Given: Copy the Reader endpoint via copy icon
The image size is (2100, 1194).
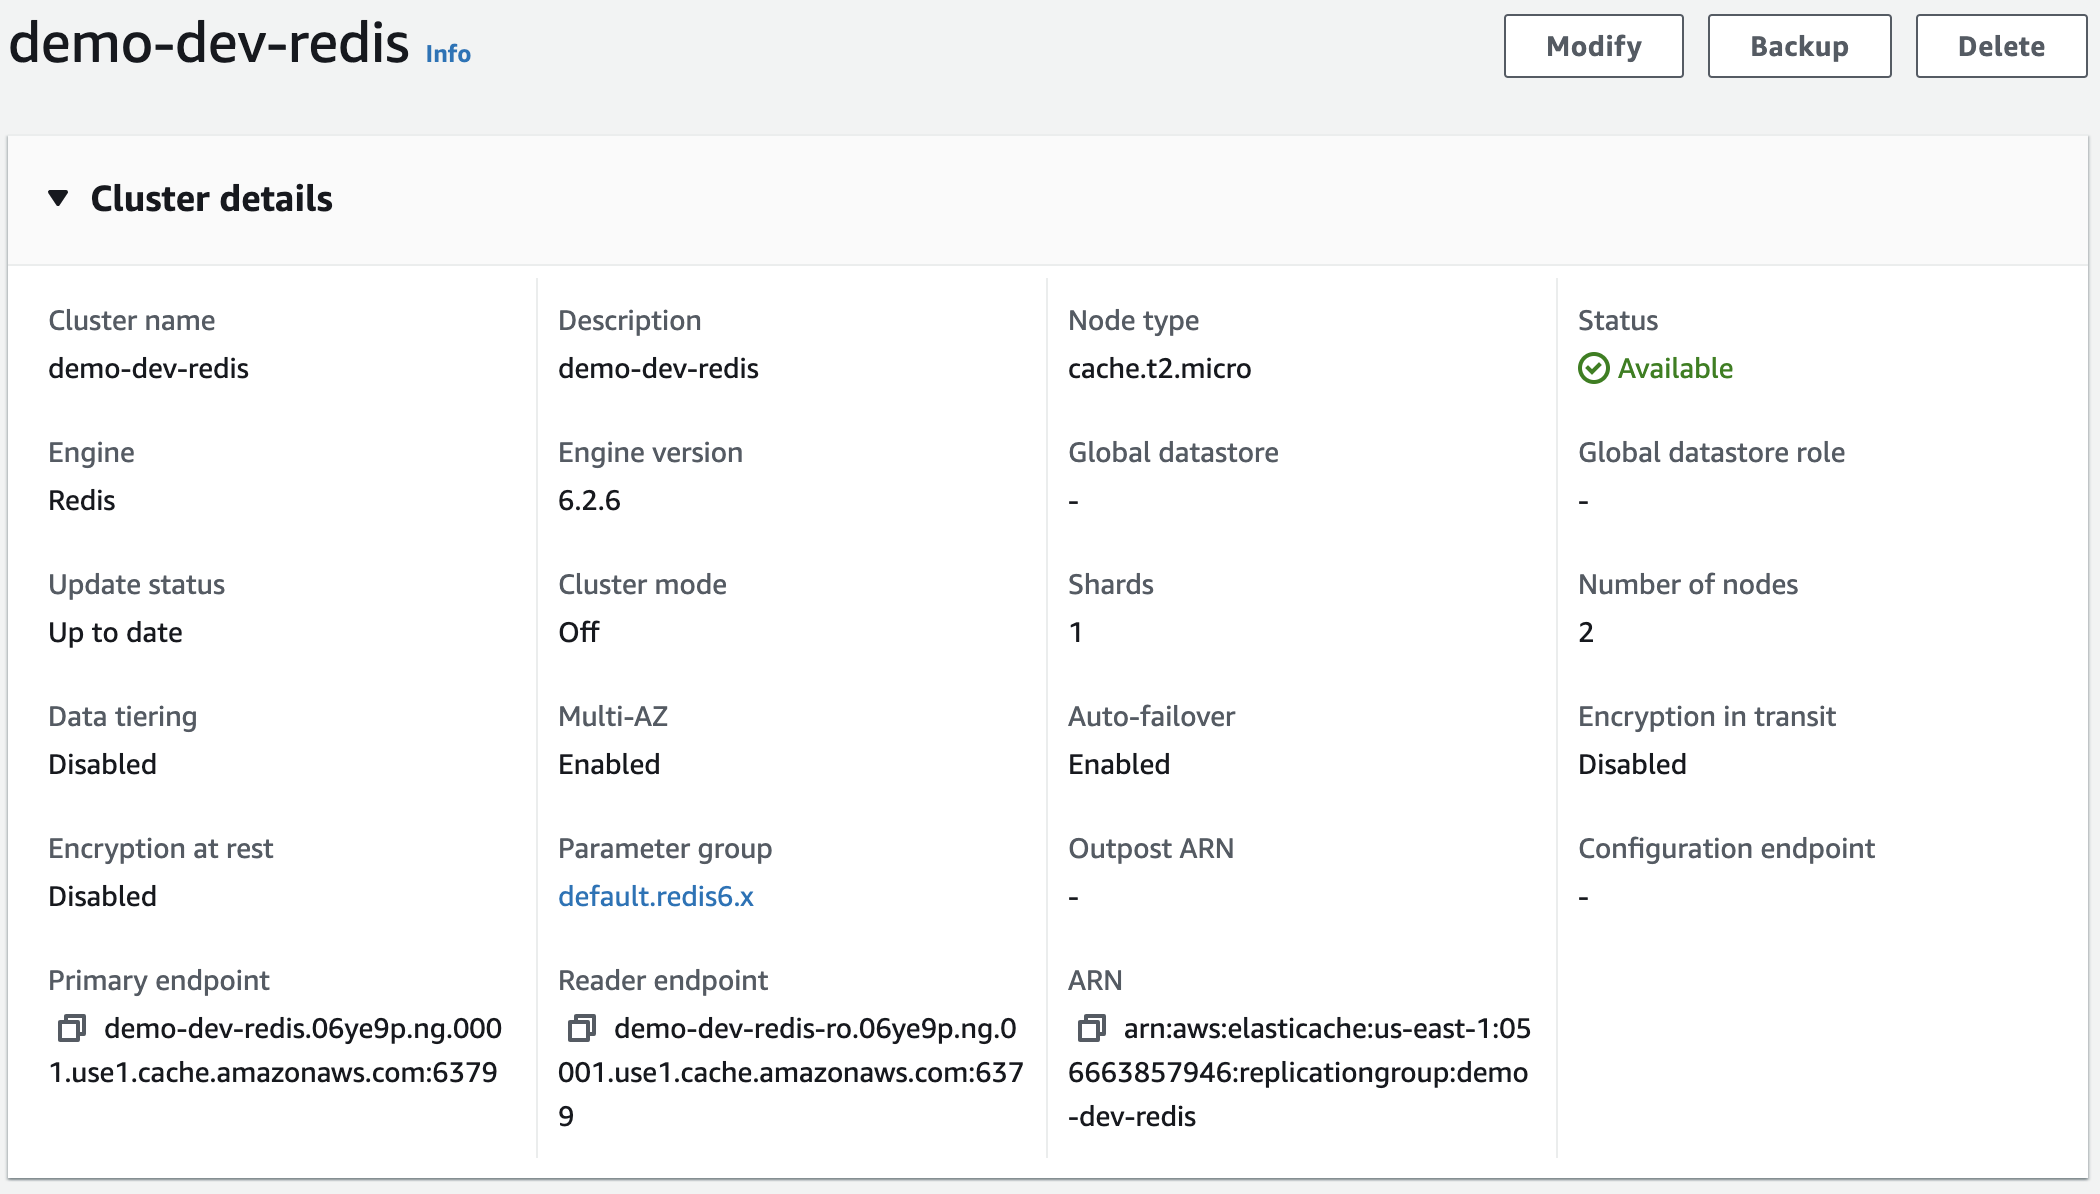Looking at the screenshot, I should pos(582,1028).
